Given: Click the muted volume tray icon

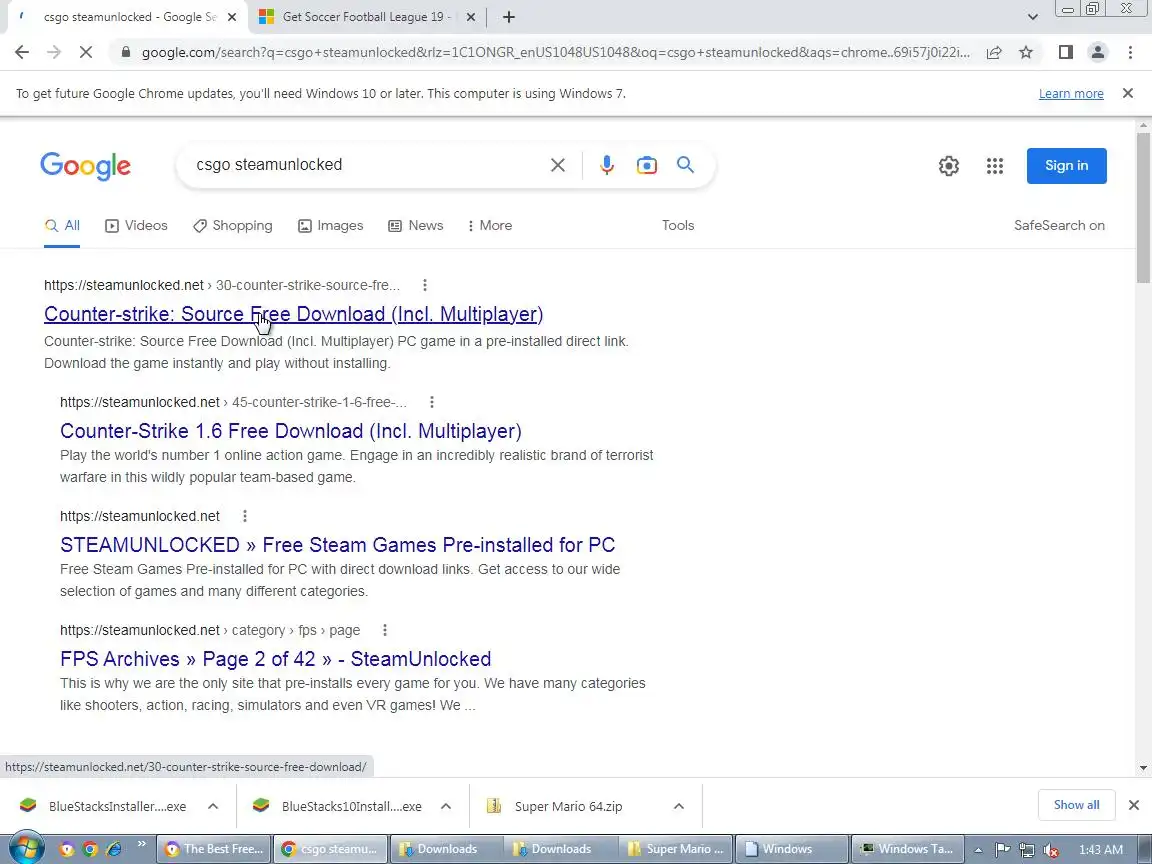Looking at the screenshot, I should [x=1051, y=849].
